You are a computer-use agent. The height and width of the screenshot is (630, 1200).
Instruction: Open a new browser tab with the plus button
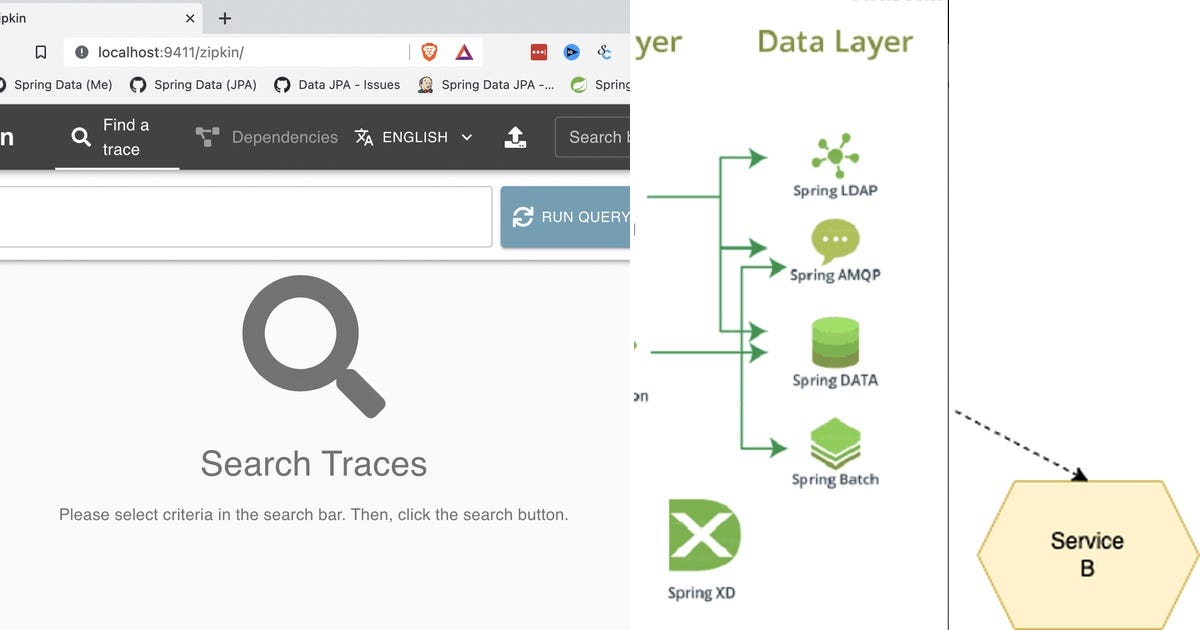pos(224,18)
